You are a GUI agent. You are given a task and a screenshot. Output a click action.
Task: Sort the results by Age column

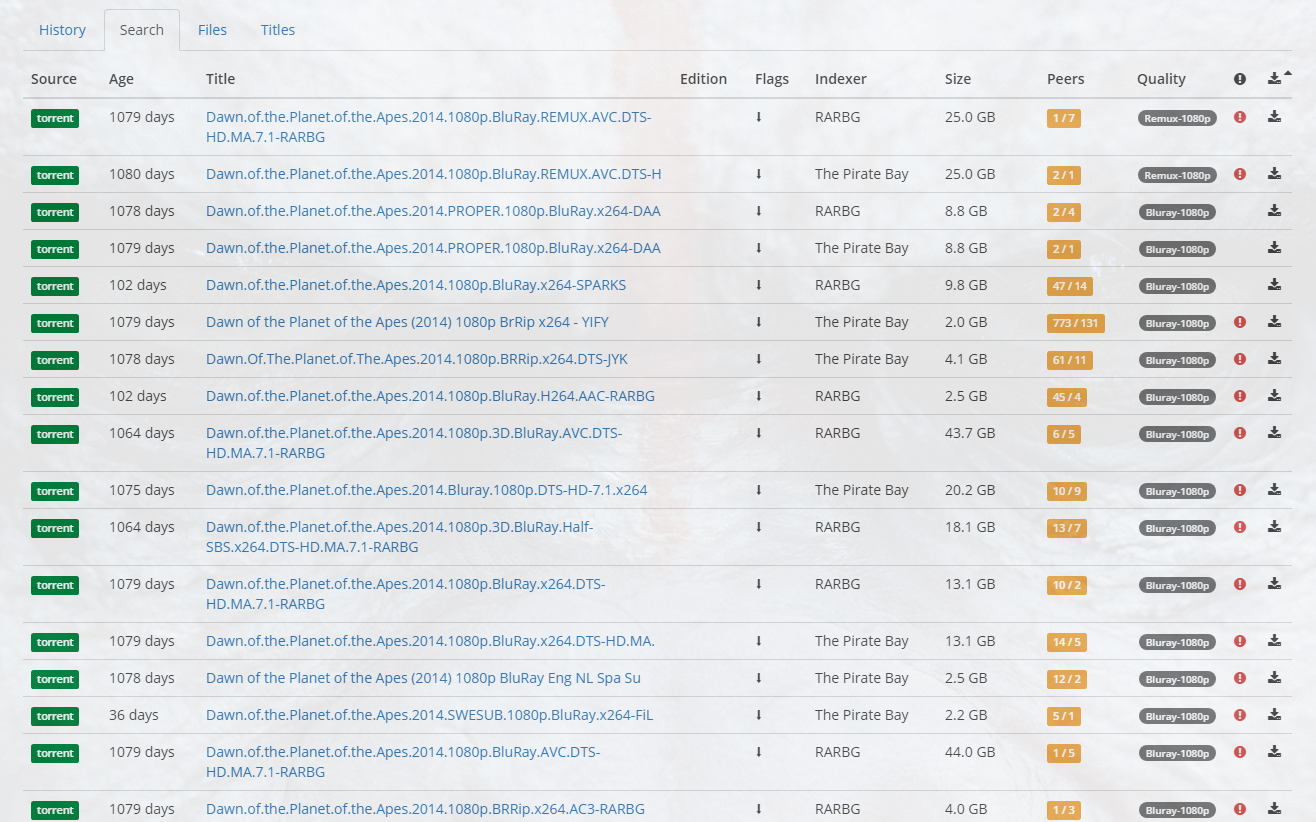tap(121, 78)
